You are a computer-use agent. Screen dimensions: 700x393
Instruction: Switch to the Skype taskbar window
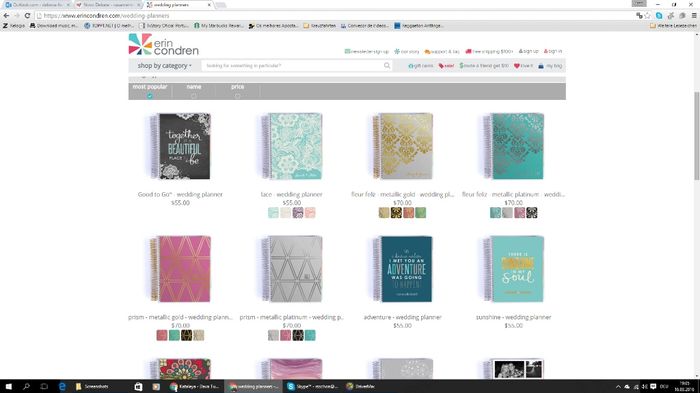tap(312, 386)
